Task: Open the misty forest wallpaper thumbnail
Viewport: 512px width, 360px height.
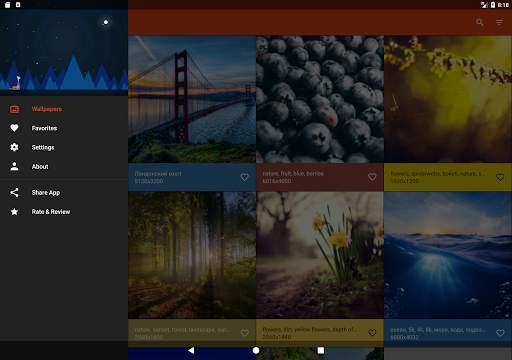Action: 192,255
